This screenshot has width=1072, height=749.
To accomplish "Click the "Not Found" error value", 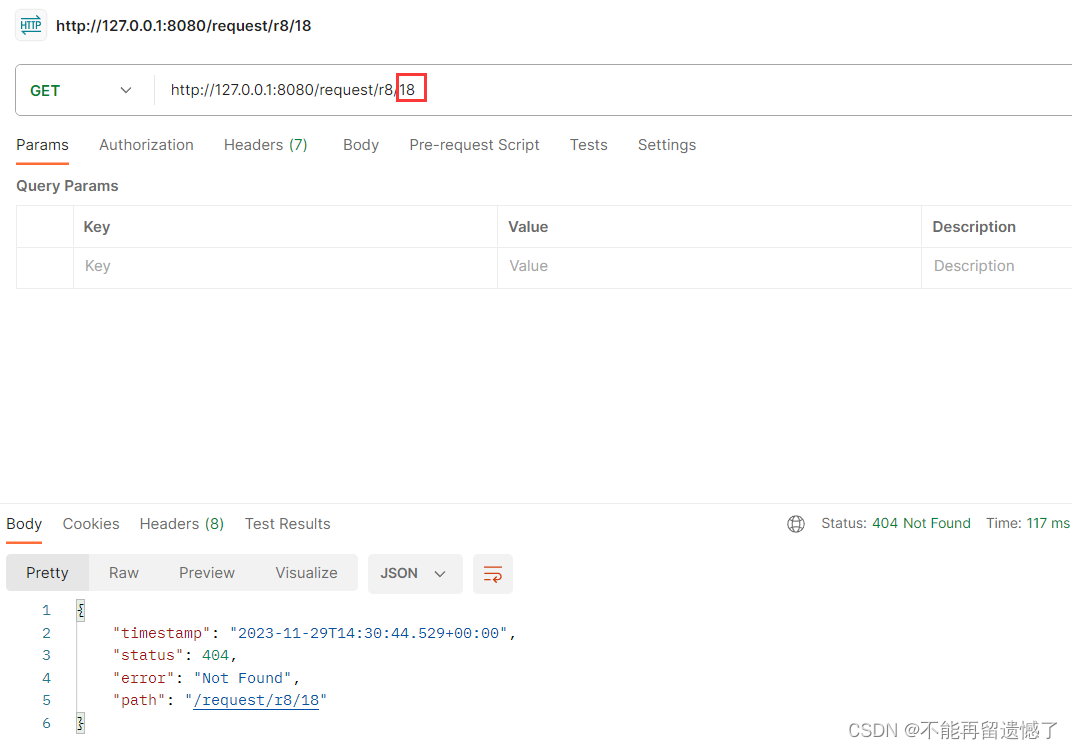I will (243, 679).
